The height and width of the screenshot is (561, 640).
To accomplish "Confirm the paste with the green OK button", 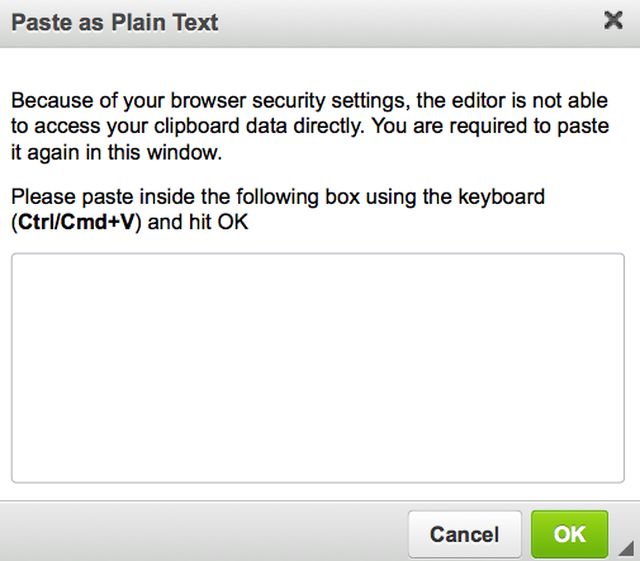I will [x=569, y=534].
